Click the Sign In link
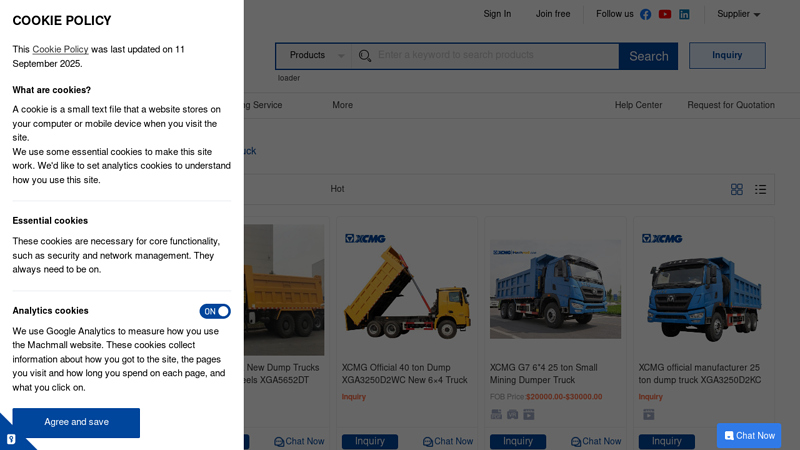800x450 pixels. [497, 14]
